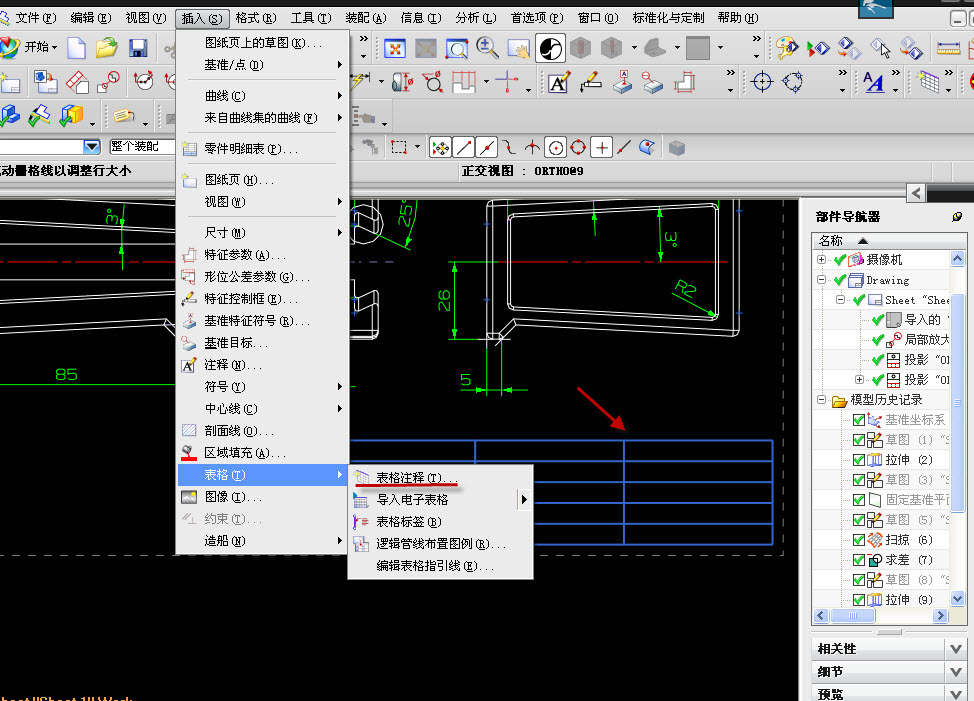Click the crosshair target icon in toolbar

pos(762,82)
